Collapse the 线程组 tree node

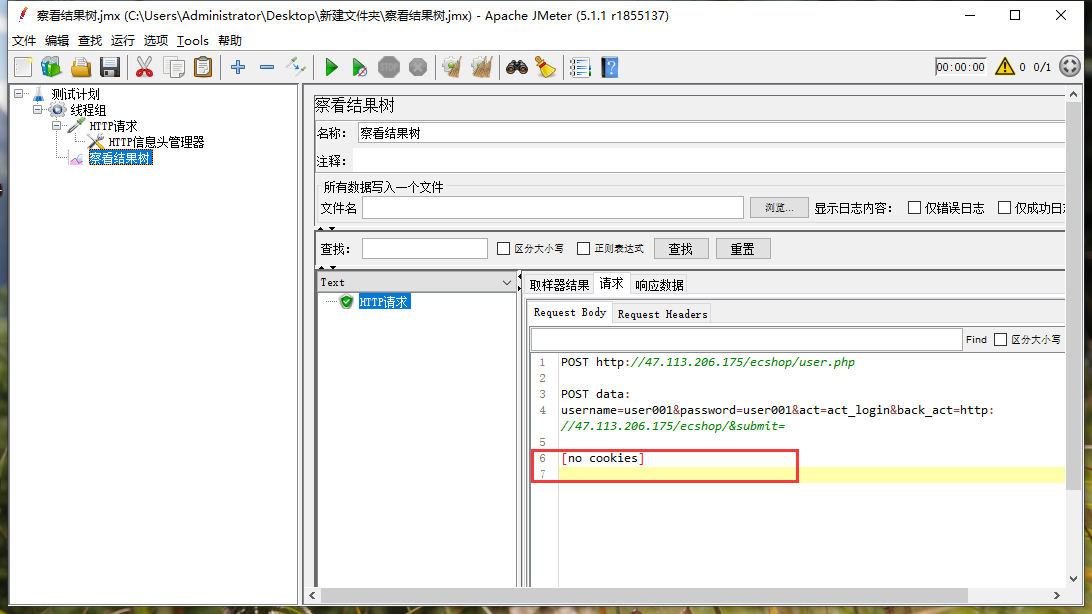[38, 109]
